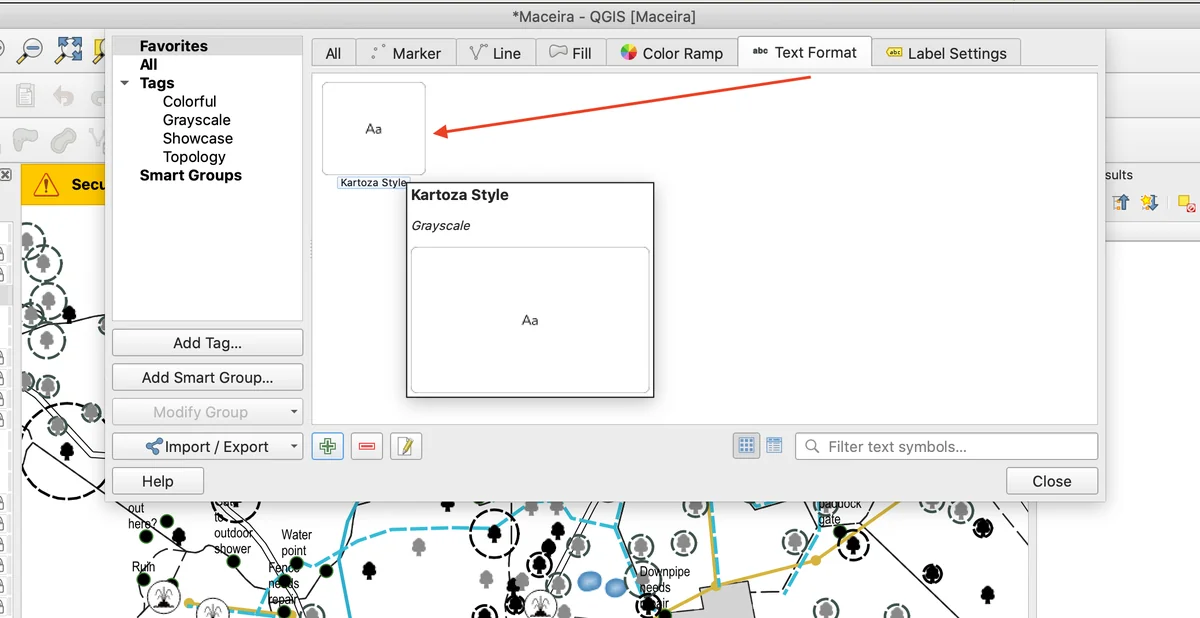1200x618 pixels.
Task: Open the Import / Export dropdown
Action: coord(207,447)
